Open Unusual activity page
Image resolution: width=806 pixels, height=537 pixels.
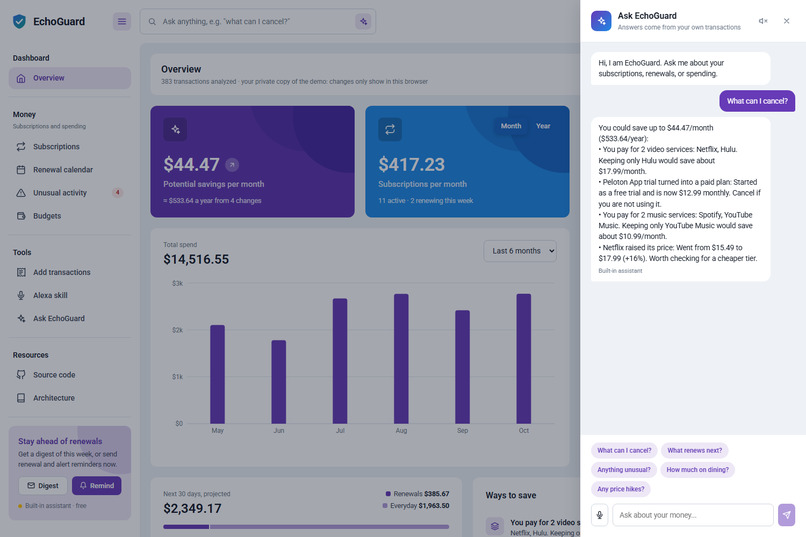(x=70, y=193)
